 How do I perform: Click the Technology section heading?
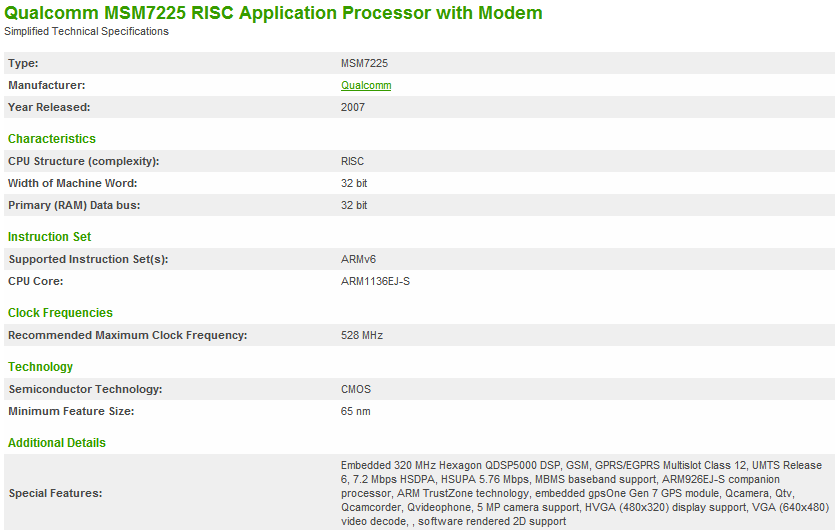point(41,367)
